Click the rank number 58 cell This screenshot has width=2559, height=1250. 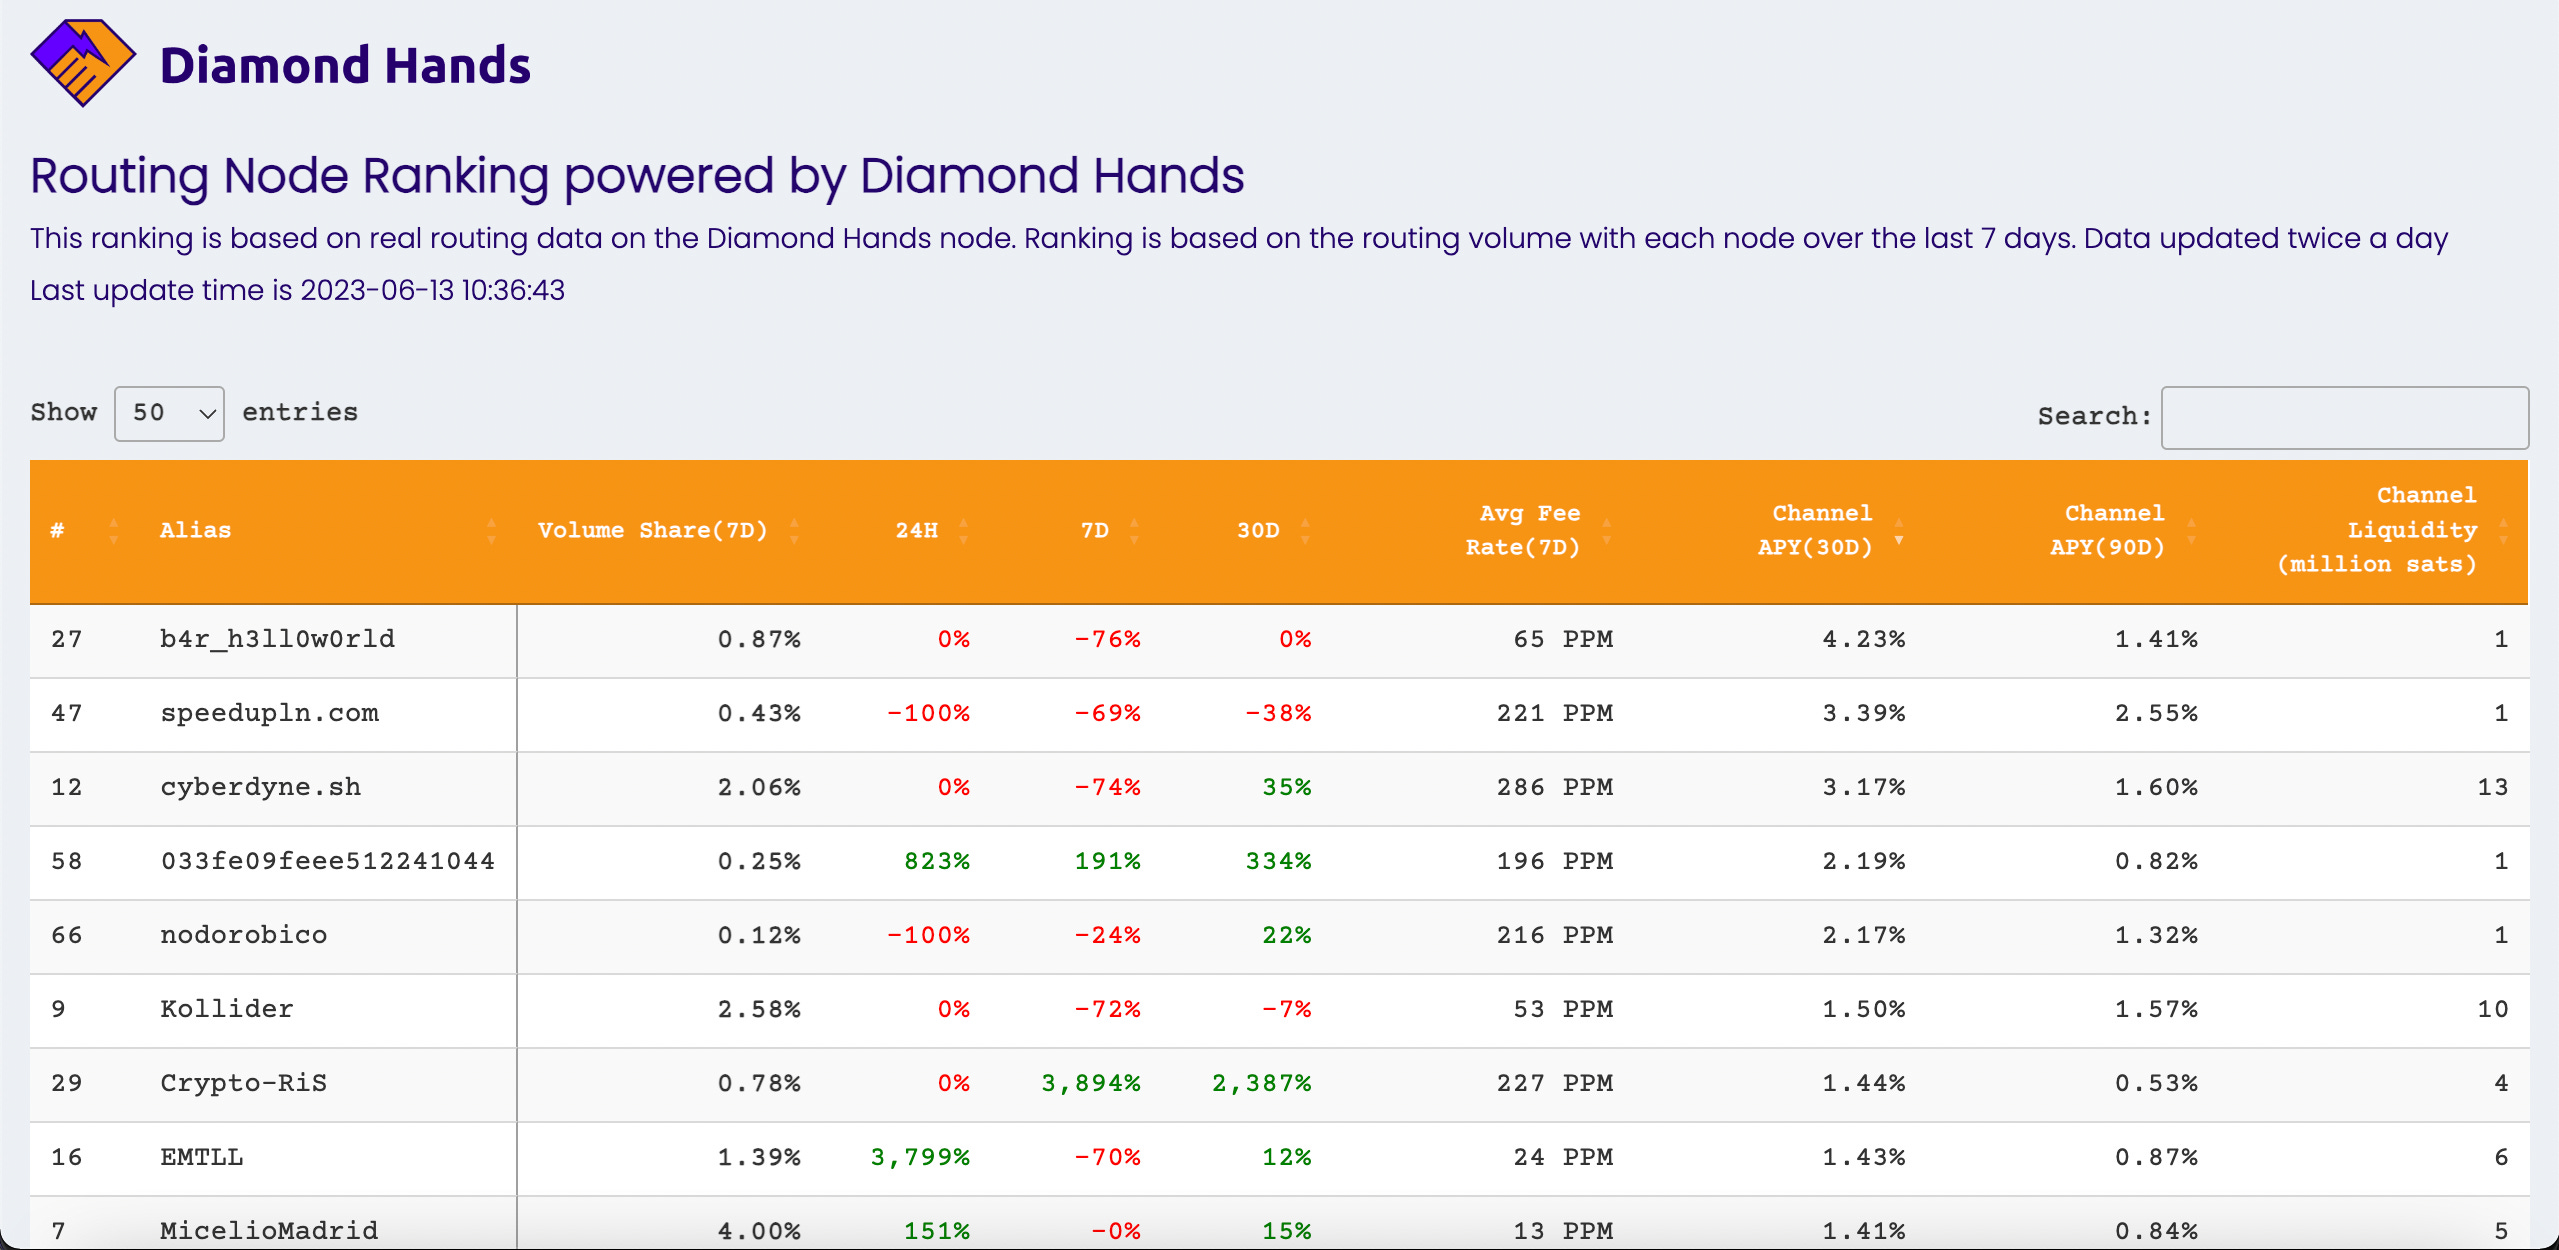click(x=67, y=862)
